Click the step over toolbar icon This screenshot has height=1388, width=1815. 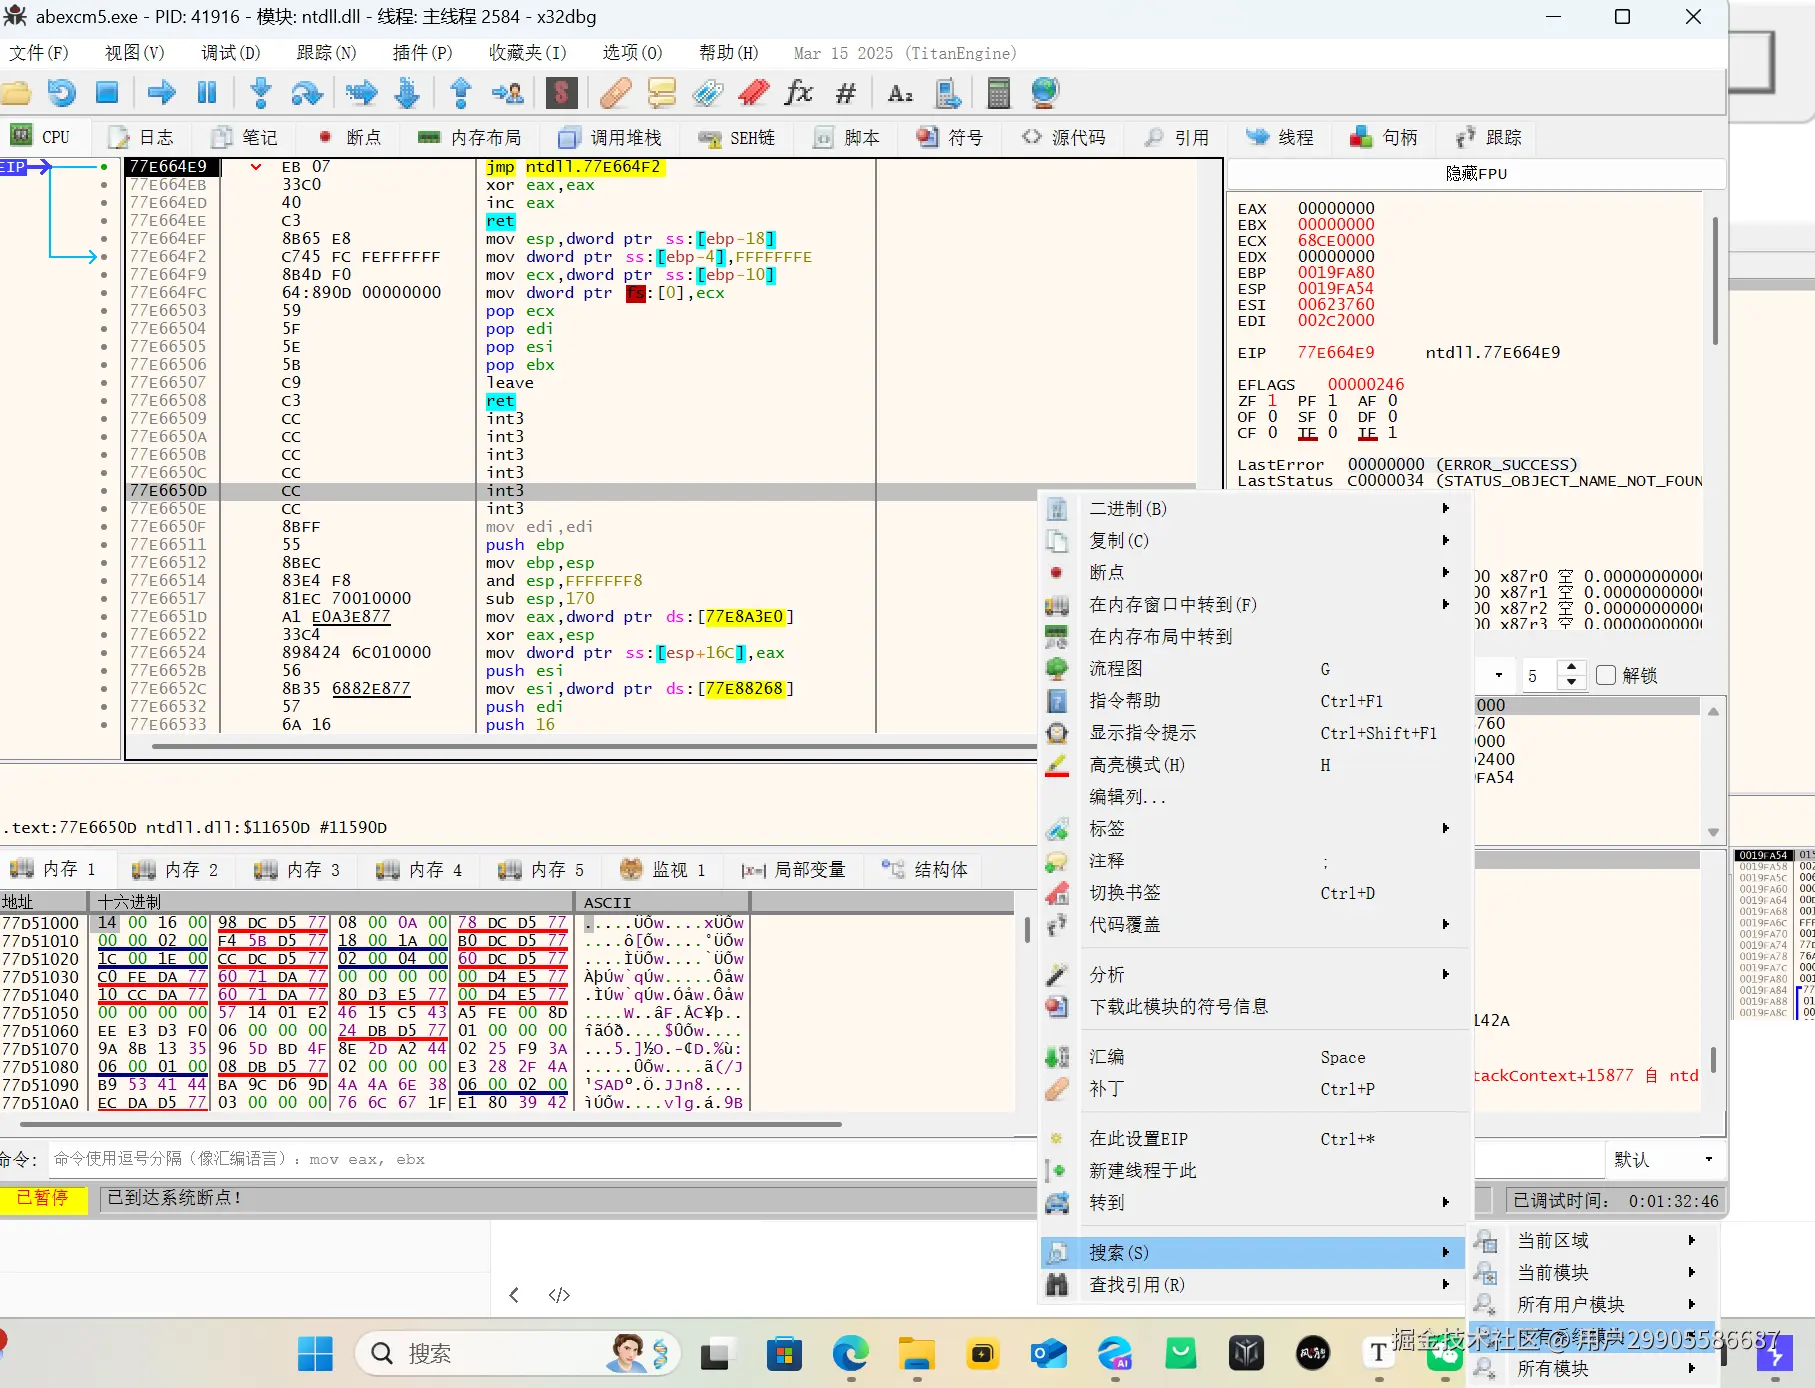306,93
